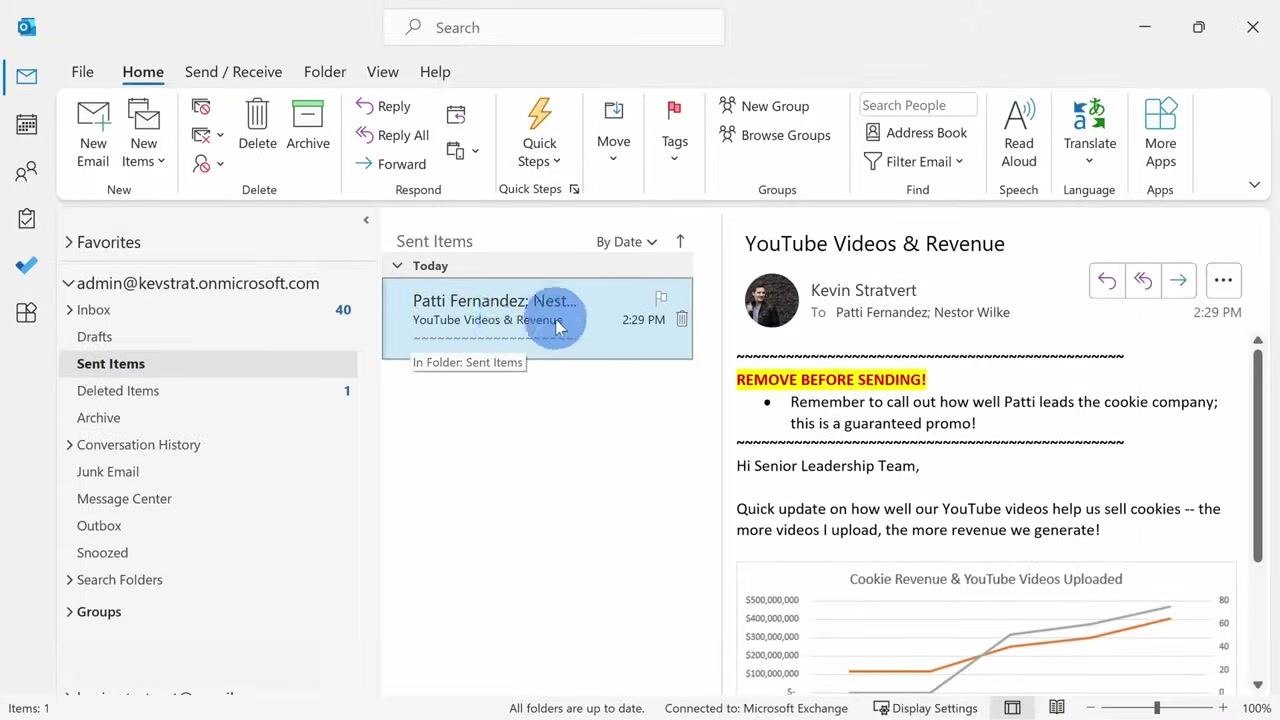The image size is (1280, 720).
Task: Open More Apps in ribbon
Action: (x=1160, y=134)
